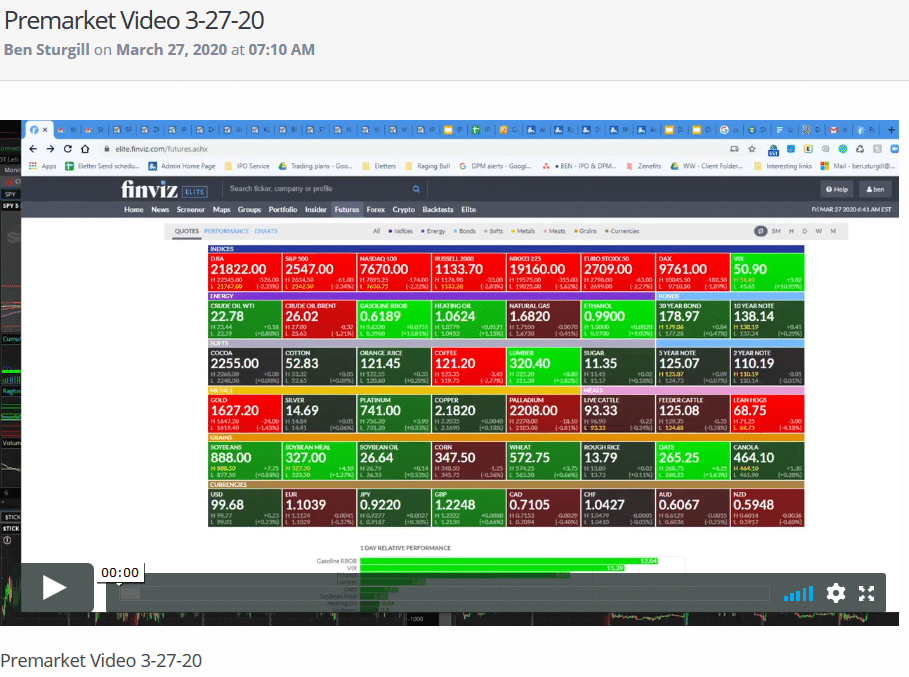Open Ben Sturgill author link

[47, 50]
